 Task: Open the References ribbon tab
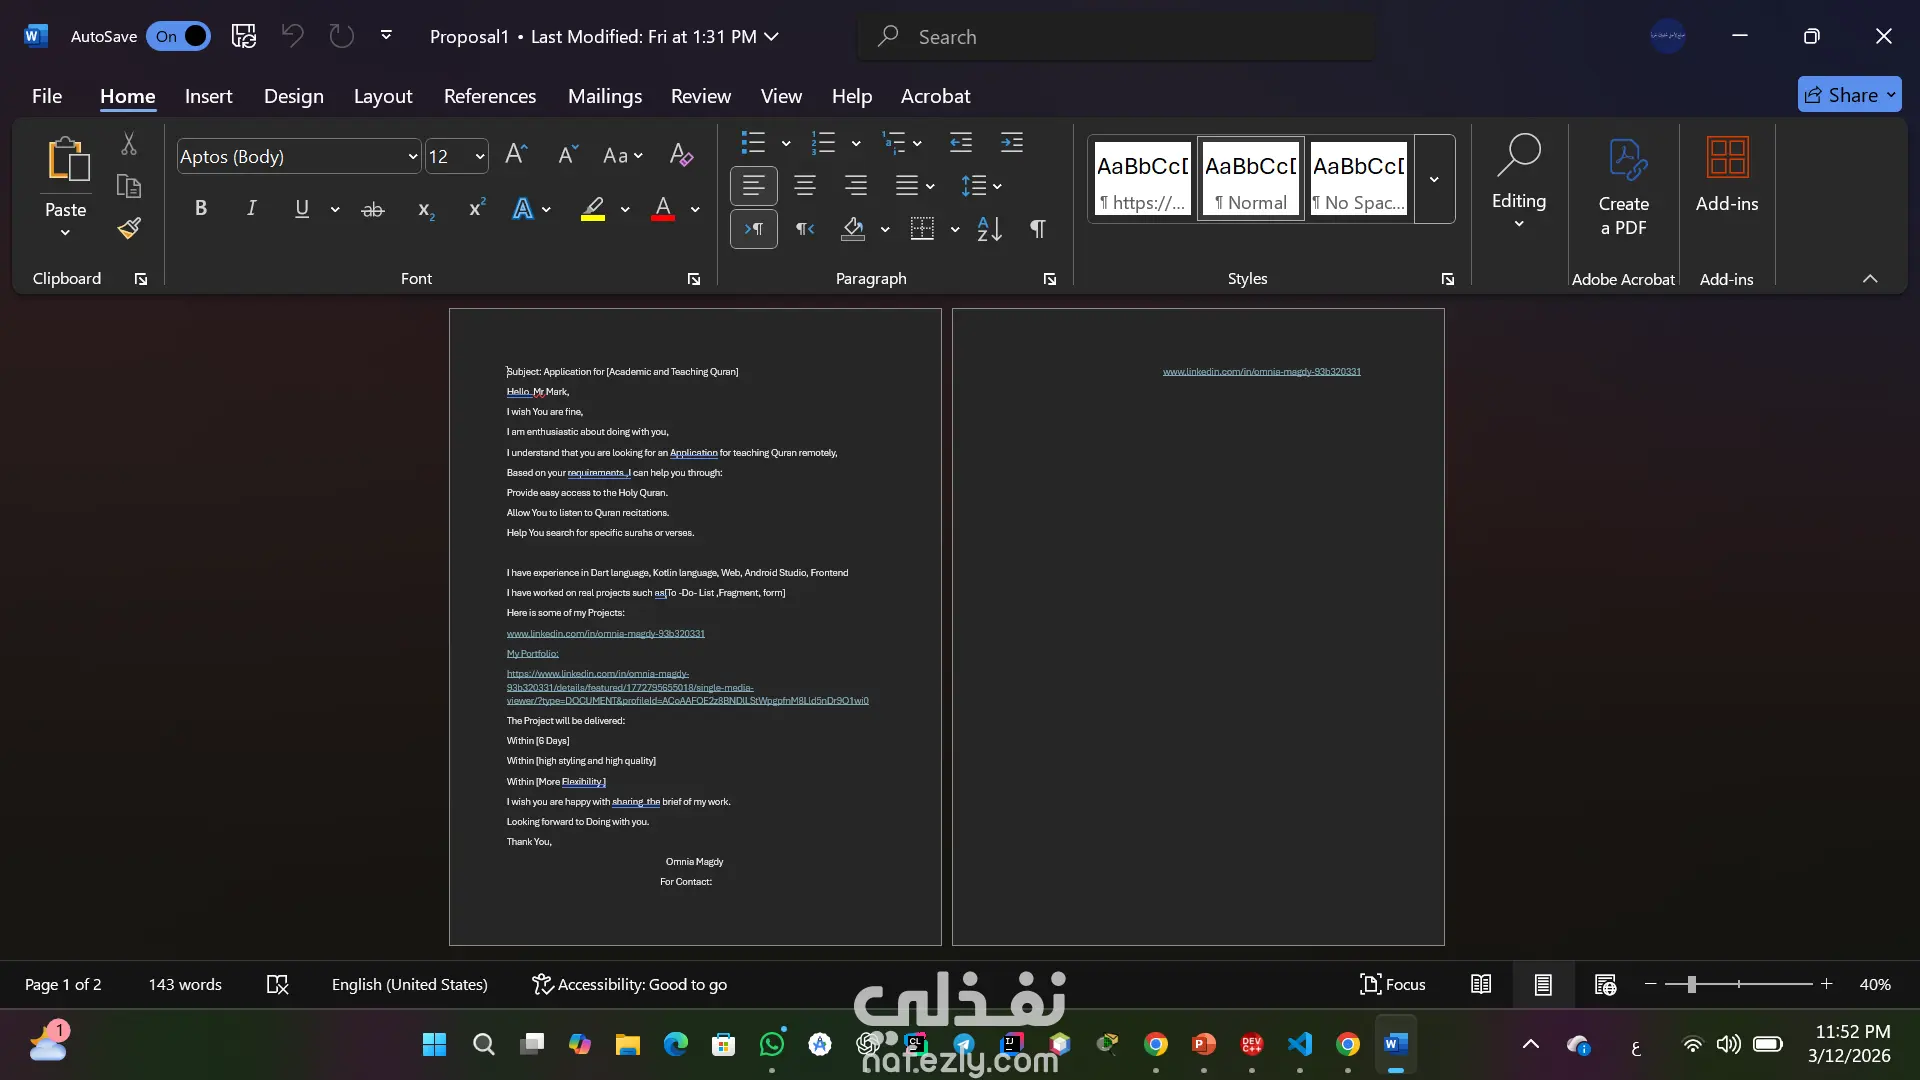tap(489, 96)
